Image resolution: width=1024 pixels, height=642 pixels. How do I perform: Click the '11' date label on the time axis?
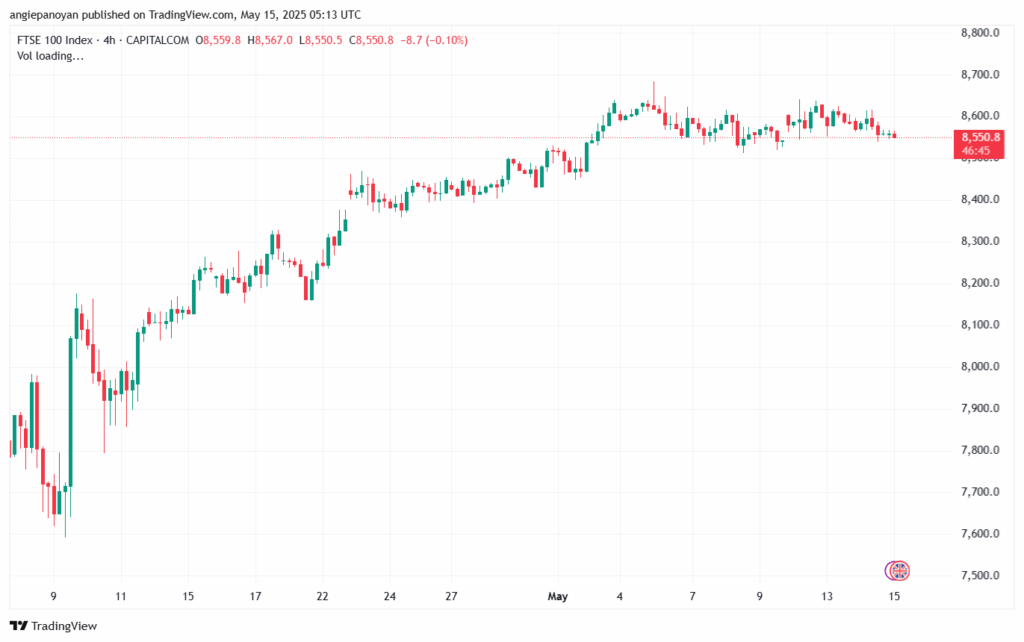click(121, 596)
